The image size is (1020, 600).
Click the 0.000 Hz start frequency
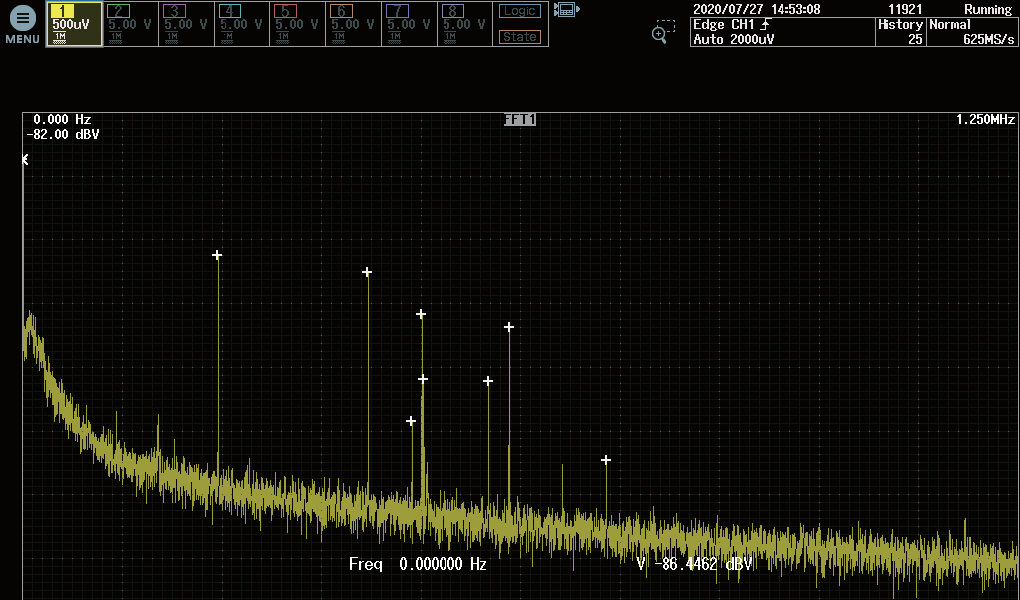pyautogui.click(x=62, y=119)
